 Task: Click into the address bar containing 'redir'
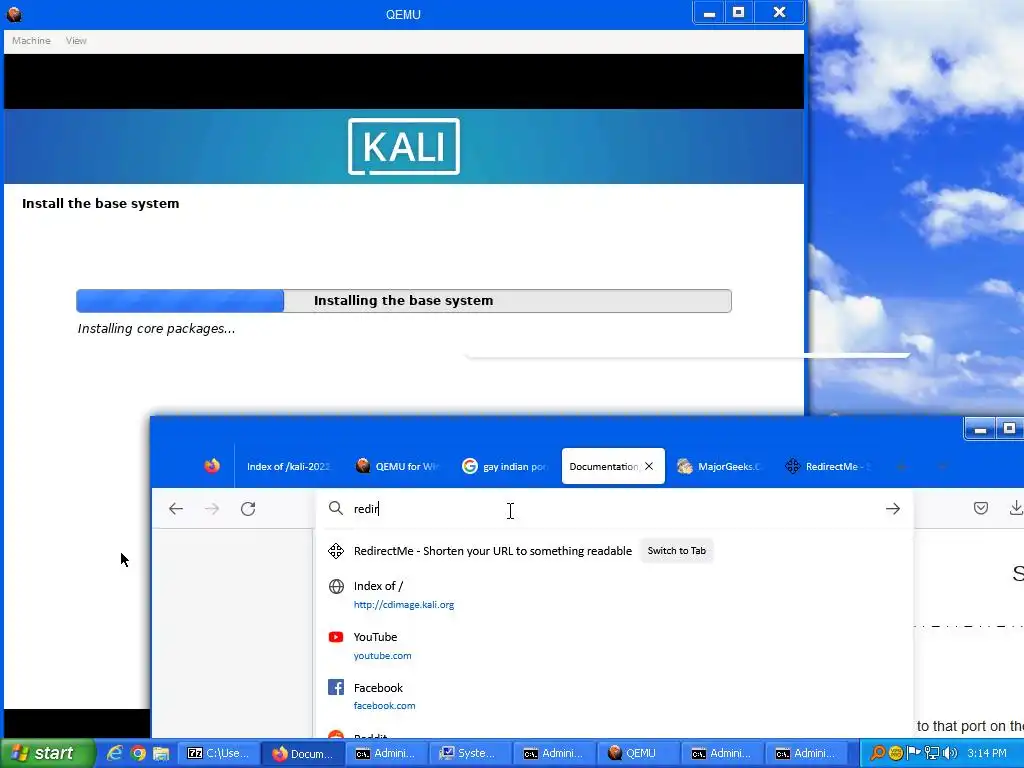point(614,509)
